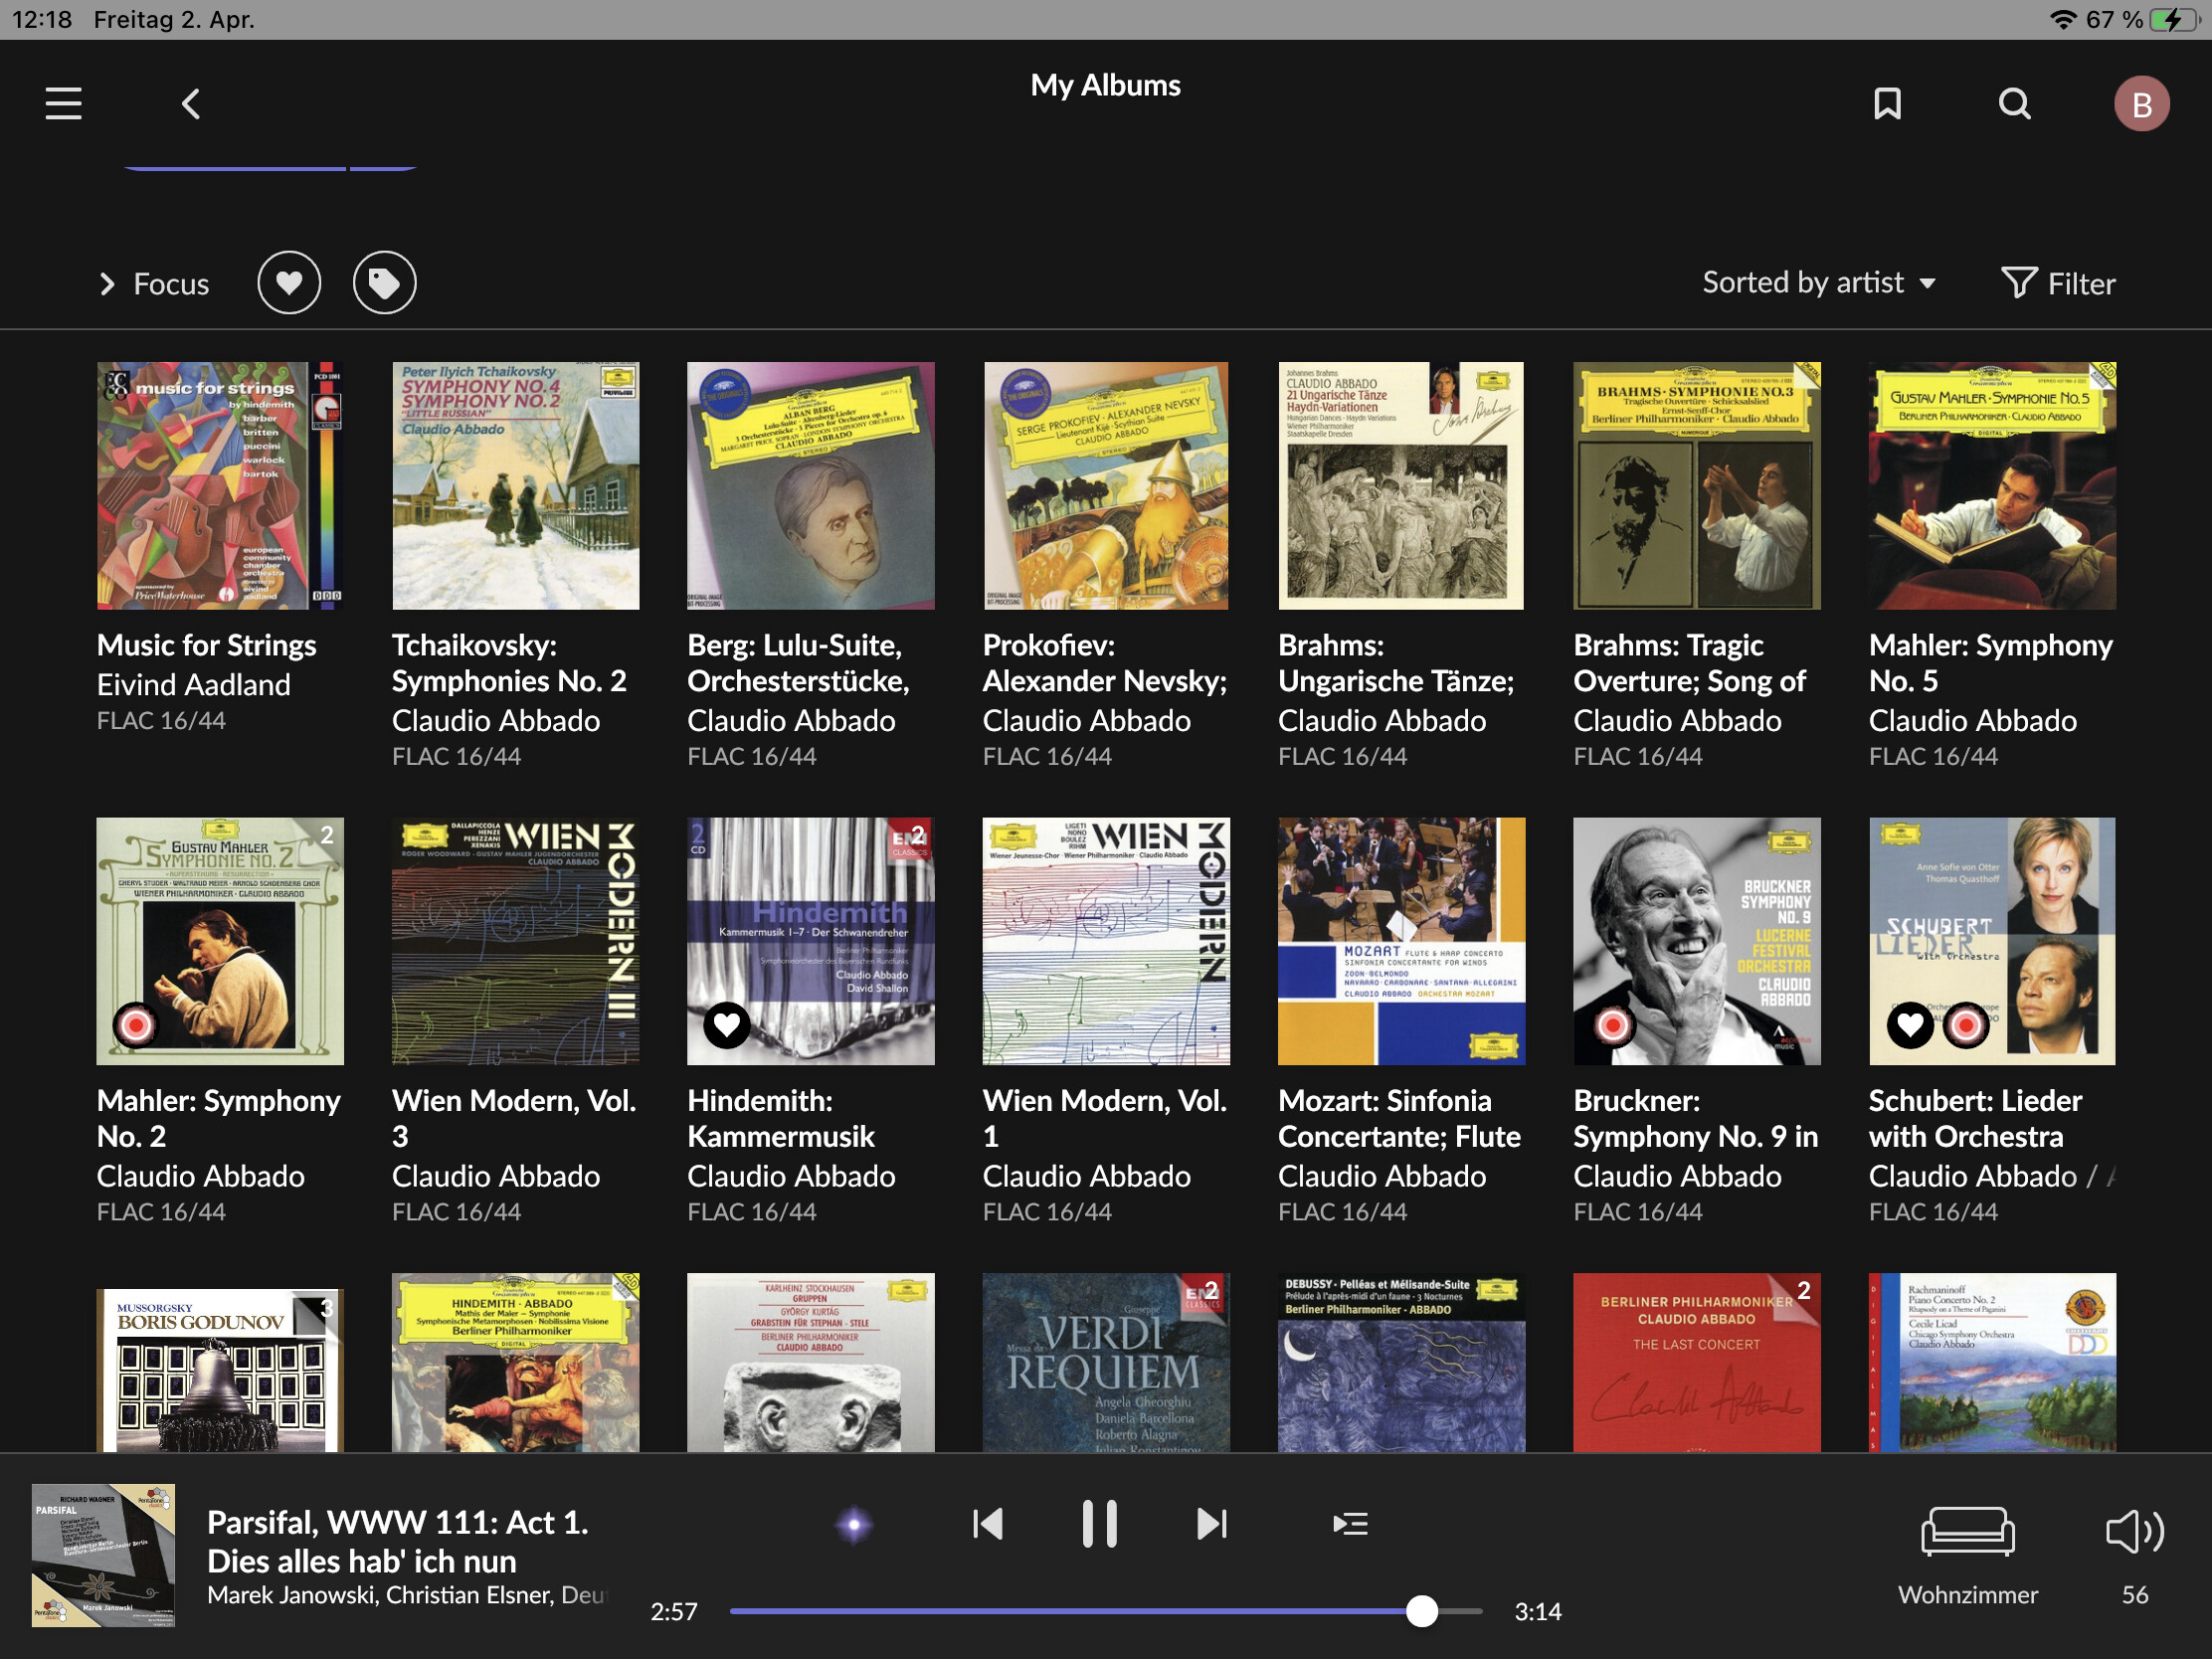Open title Hindemith: Kammermusik
Screen dimensions: 2212x1659
coord(781,1118)
